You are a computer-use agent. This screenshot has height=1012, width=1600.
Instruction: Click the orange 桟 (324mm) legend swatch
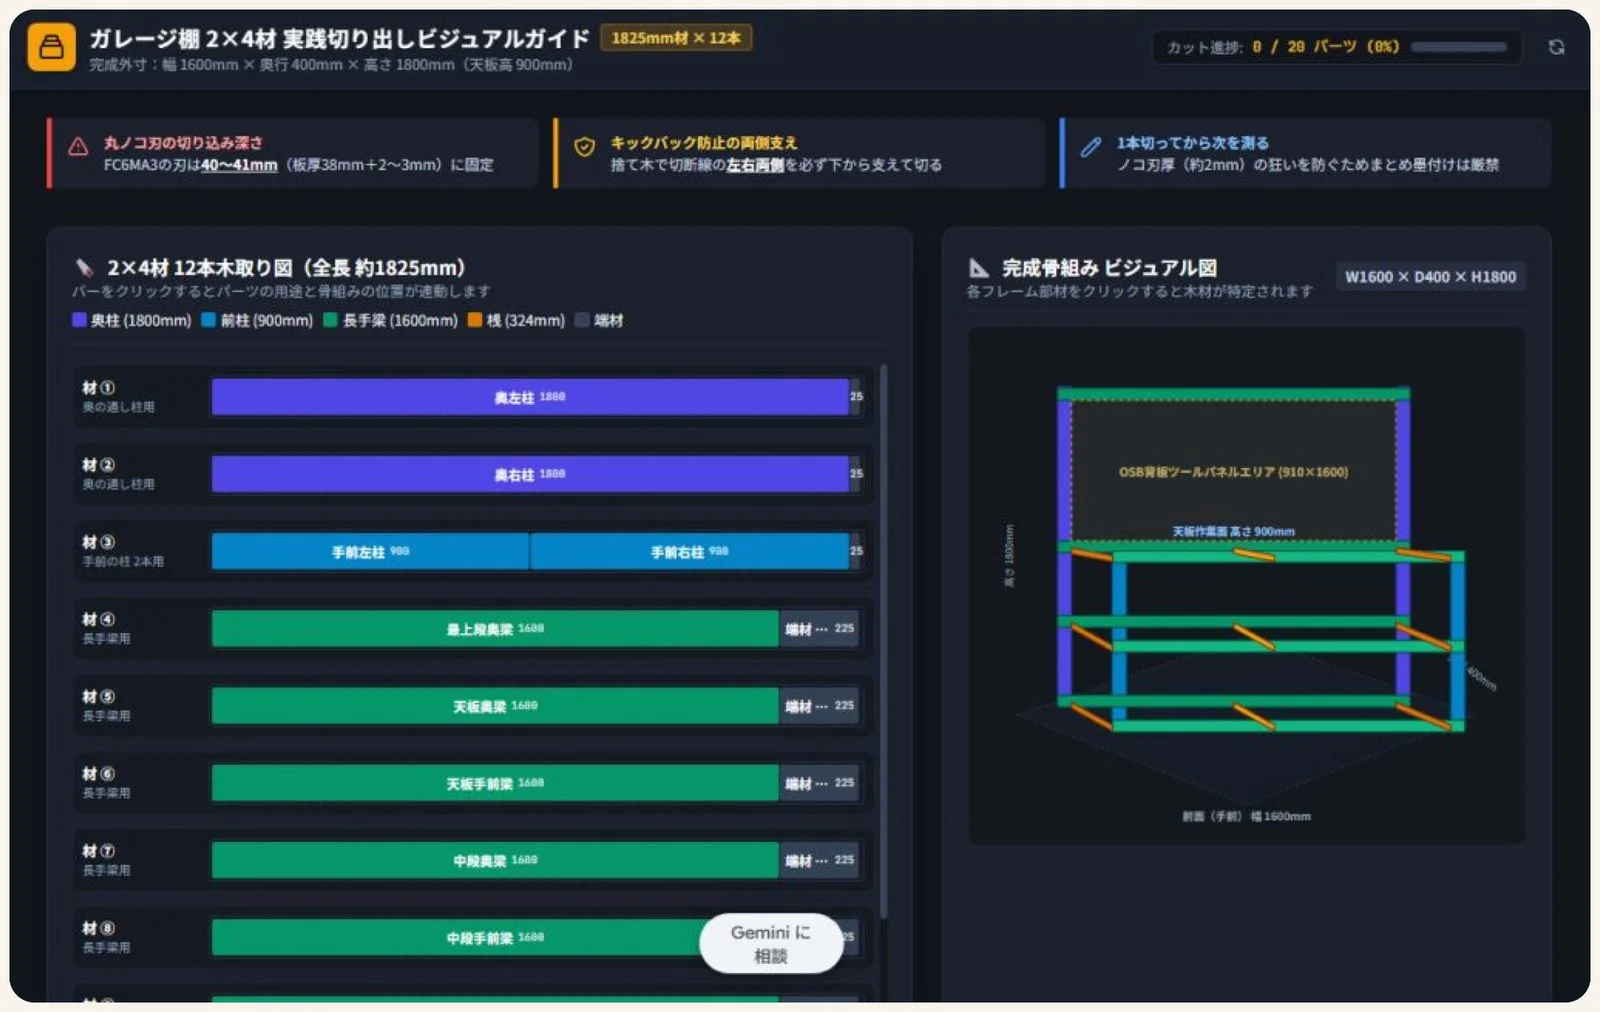(x=474, y=320)
